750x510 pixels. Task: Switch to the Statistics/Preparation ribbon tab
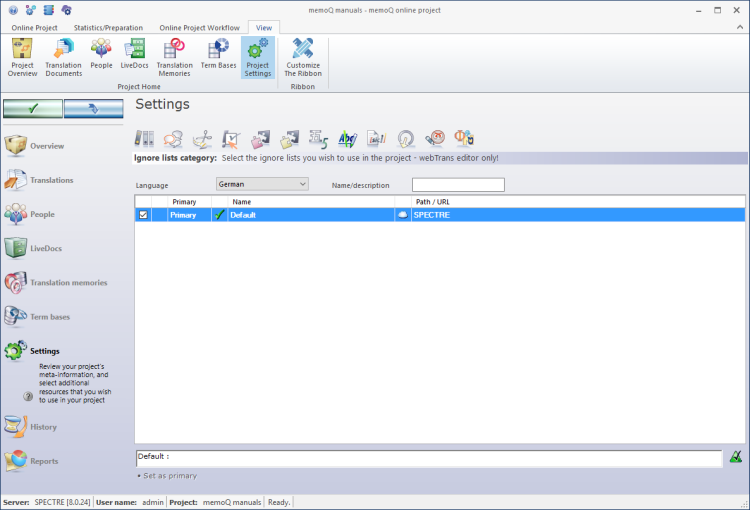(x=108, y=28)
